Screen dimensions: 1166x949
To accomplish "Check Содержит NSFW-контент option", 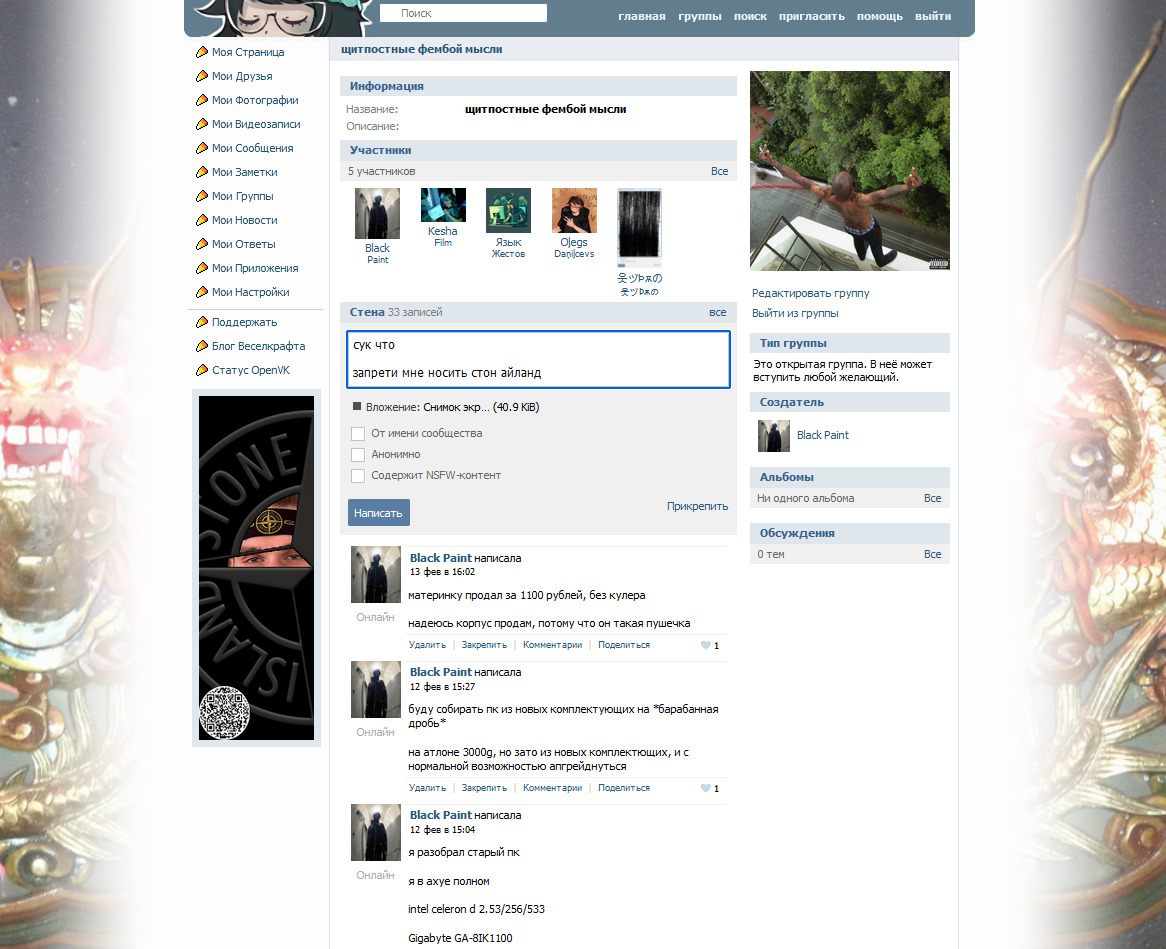I will (x=358, y=475).
